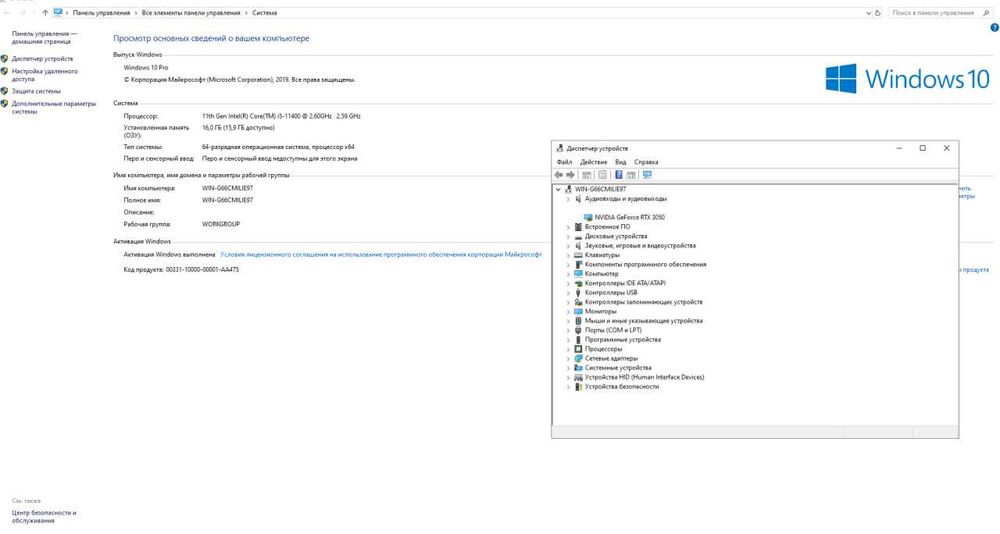Open the blue Help icon in Device Manager toolbar

619,175
